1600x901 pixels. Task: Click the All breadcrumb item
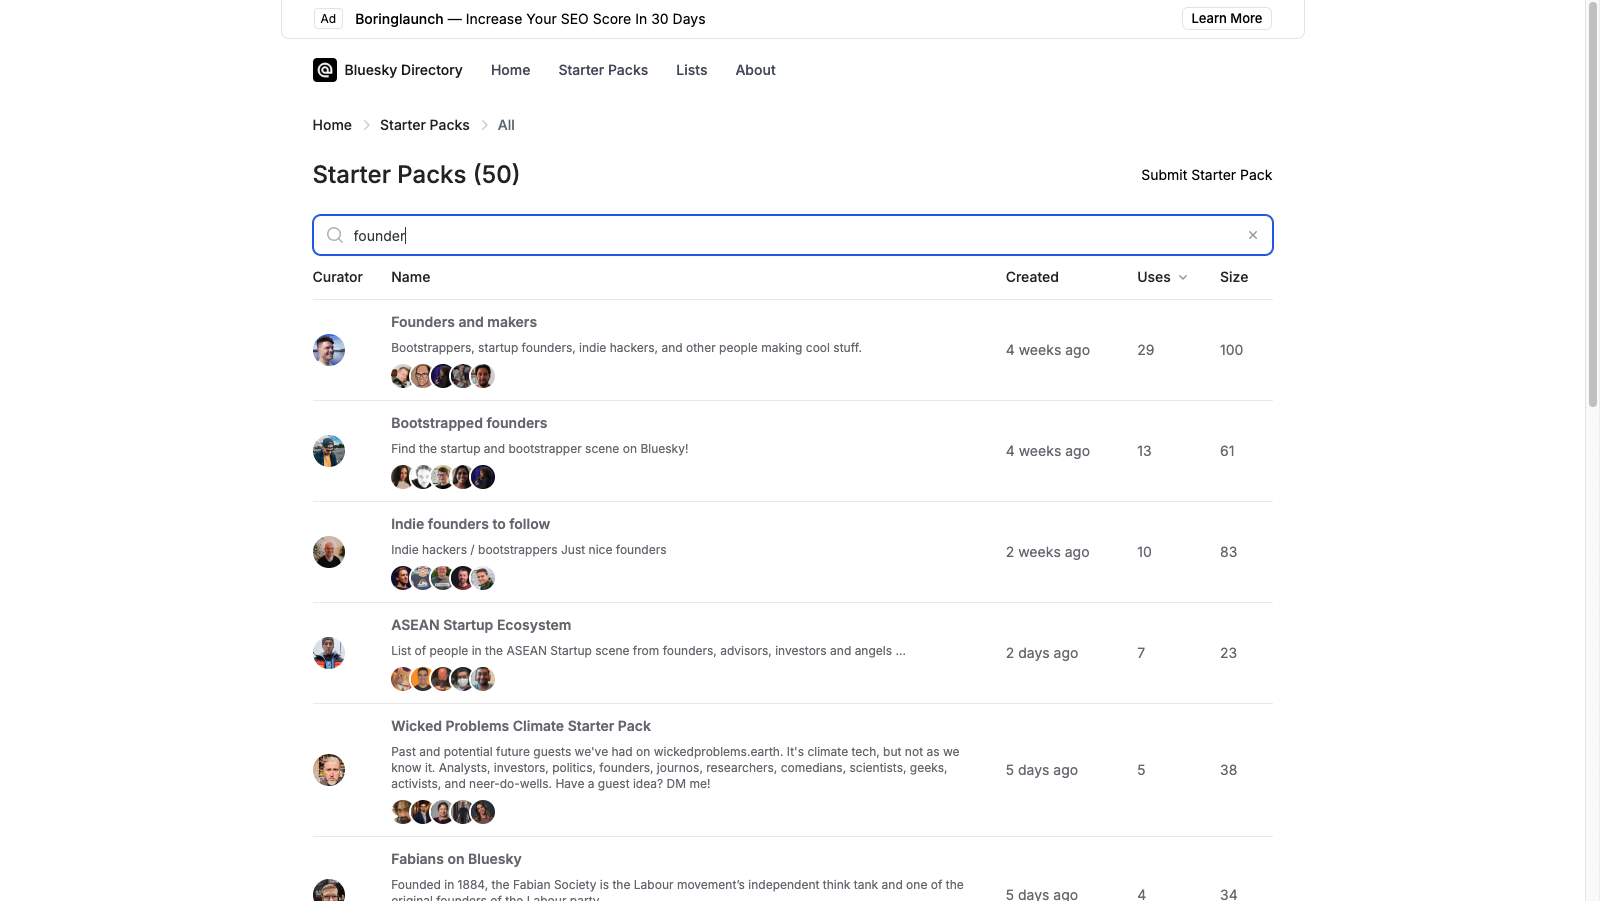(x=506, y=125)
